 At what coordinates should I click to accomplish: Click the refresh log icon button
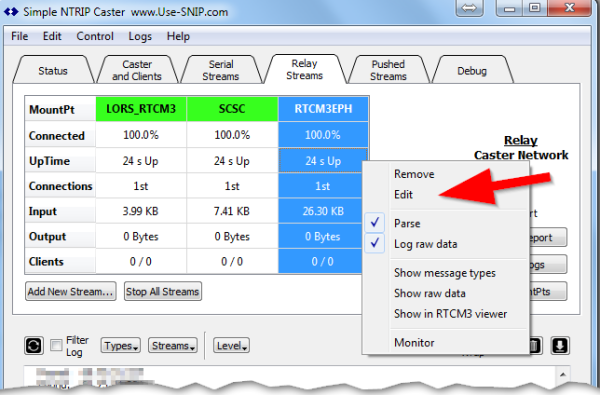34,346
